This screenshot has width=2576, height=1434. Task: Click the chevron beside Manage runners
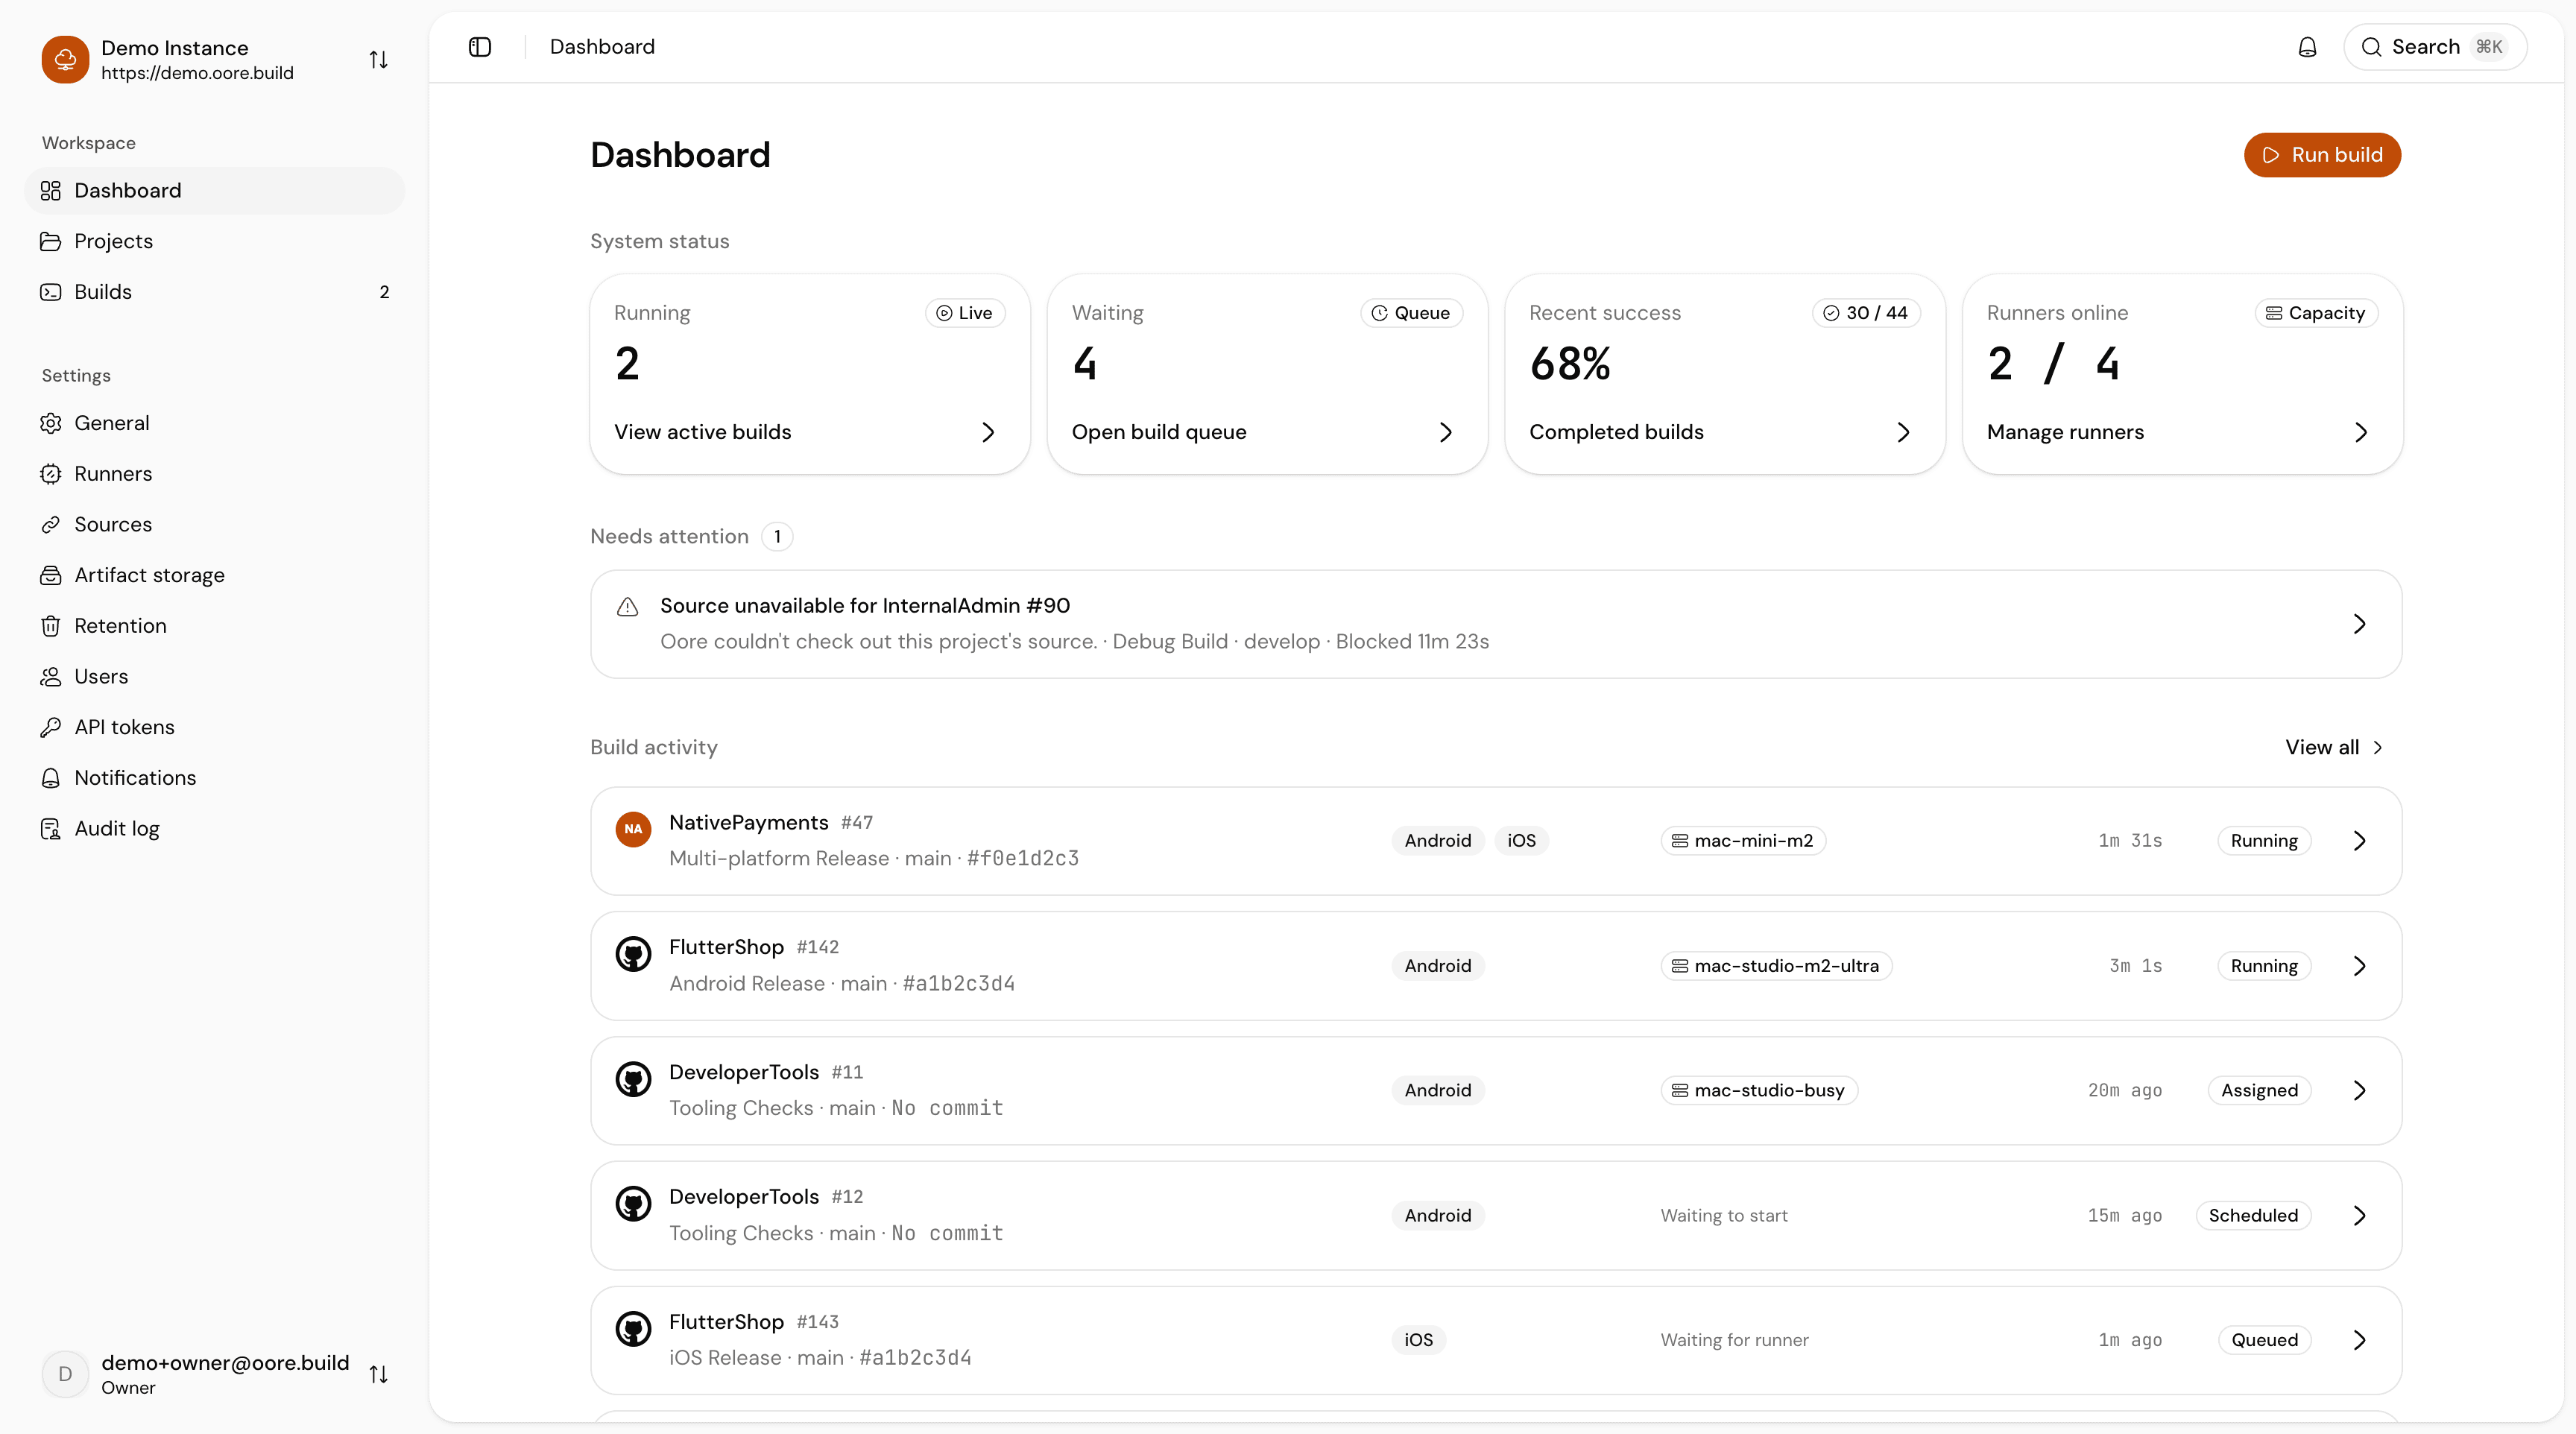tap(2361, 432)
